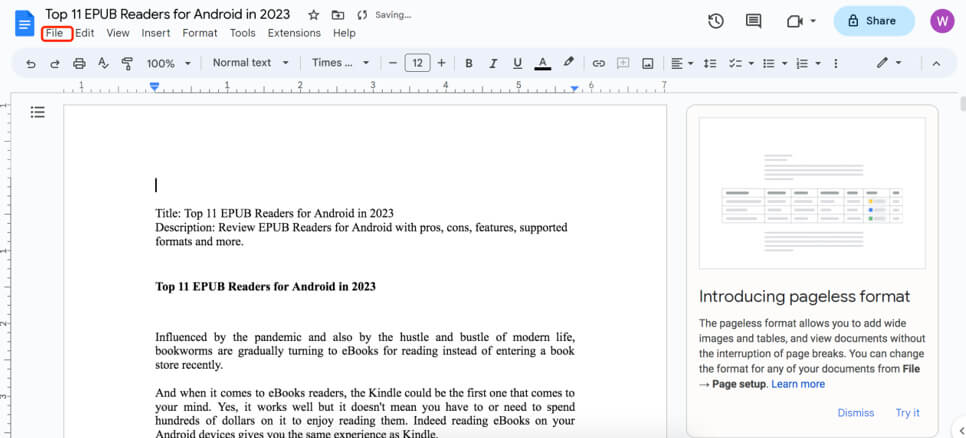The width and height of the screenshot is (966, 438).
Task: Open the account avatar W
Action: (942, 21)
